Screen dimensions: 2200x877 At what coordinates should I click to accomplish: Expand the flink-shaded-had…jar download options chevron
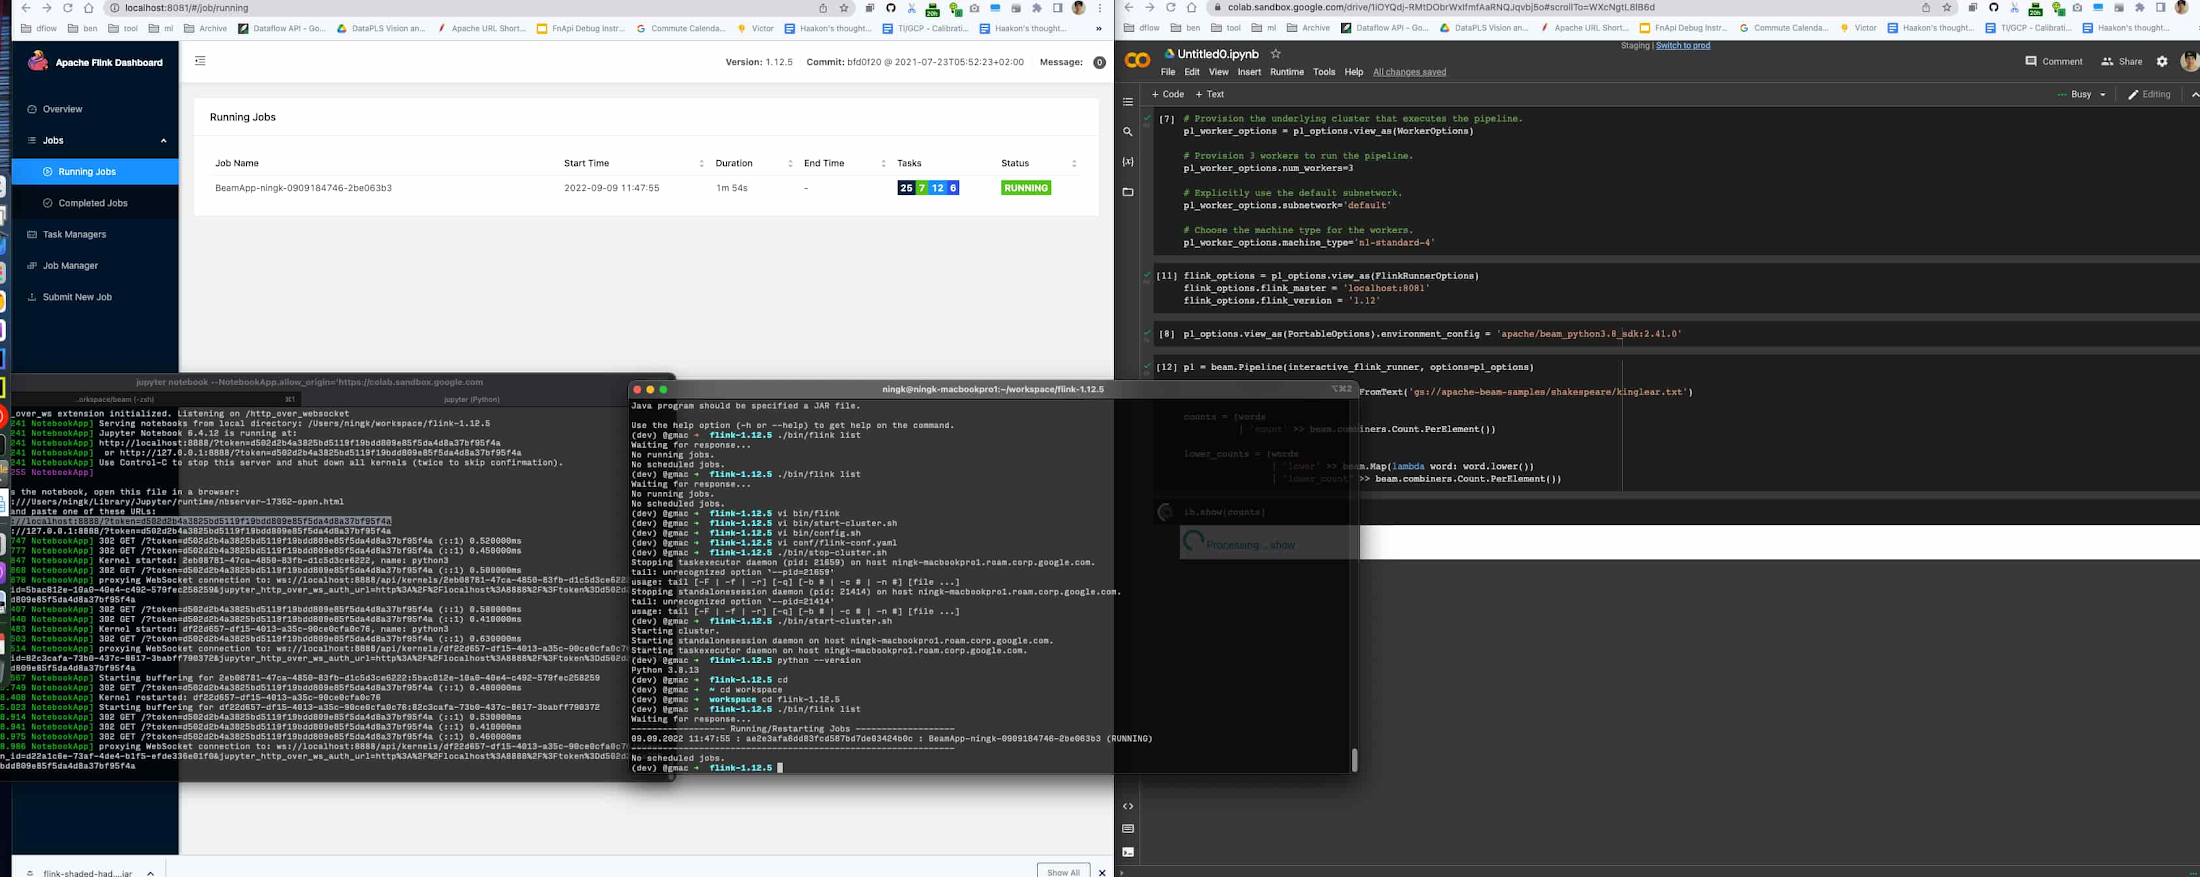(150, 872)
